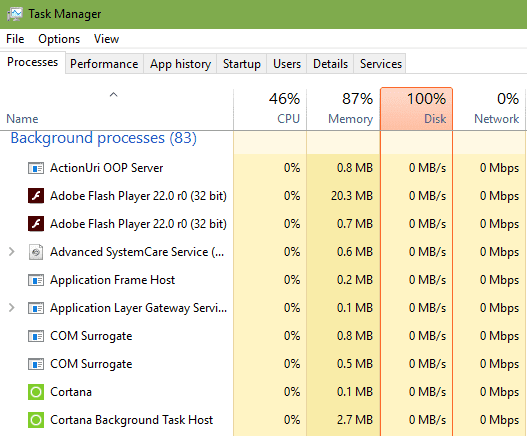Switch to the Startup tab
This screenshot has width=527, height=436.
242,64
